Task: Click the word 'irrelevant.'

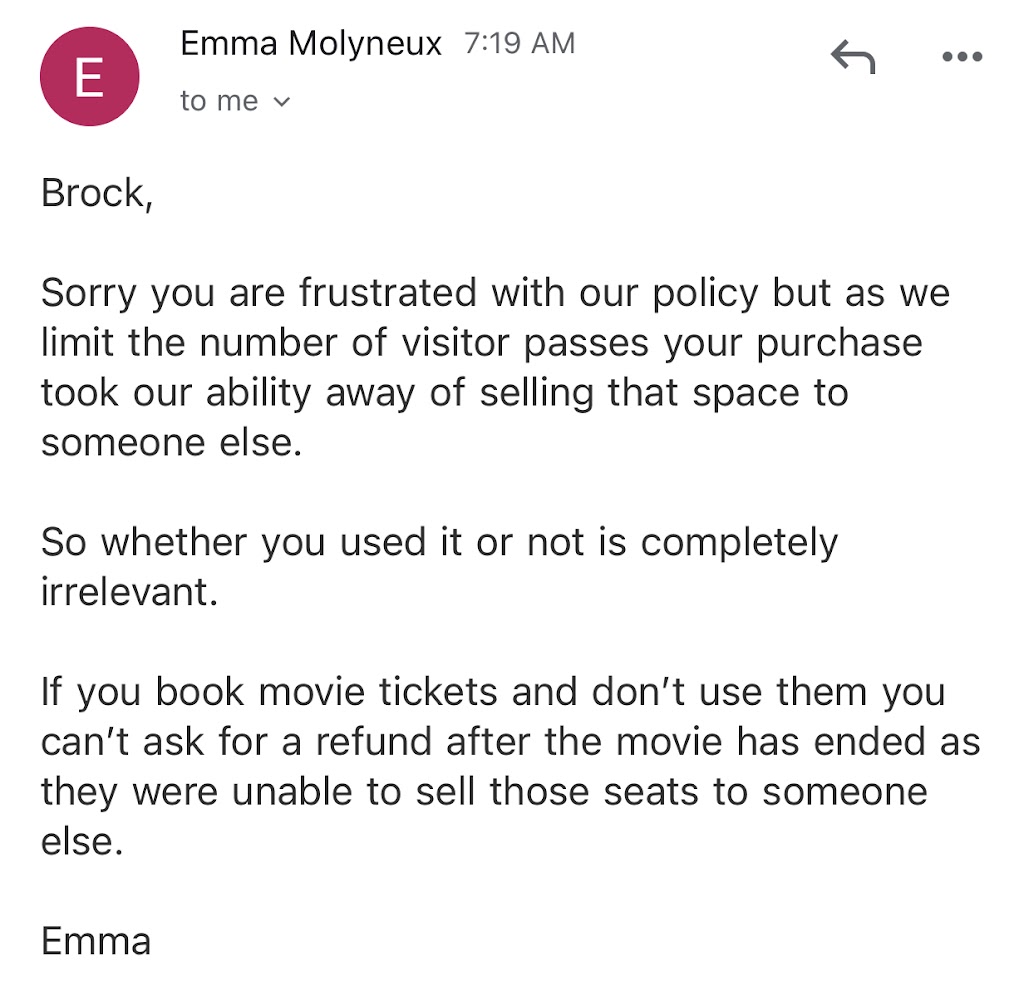Action: 128,592
